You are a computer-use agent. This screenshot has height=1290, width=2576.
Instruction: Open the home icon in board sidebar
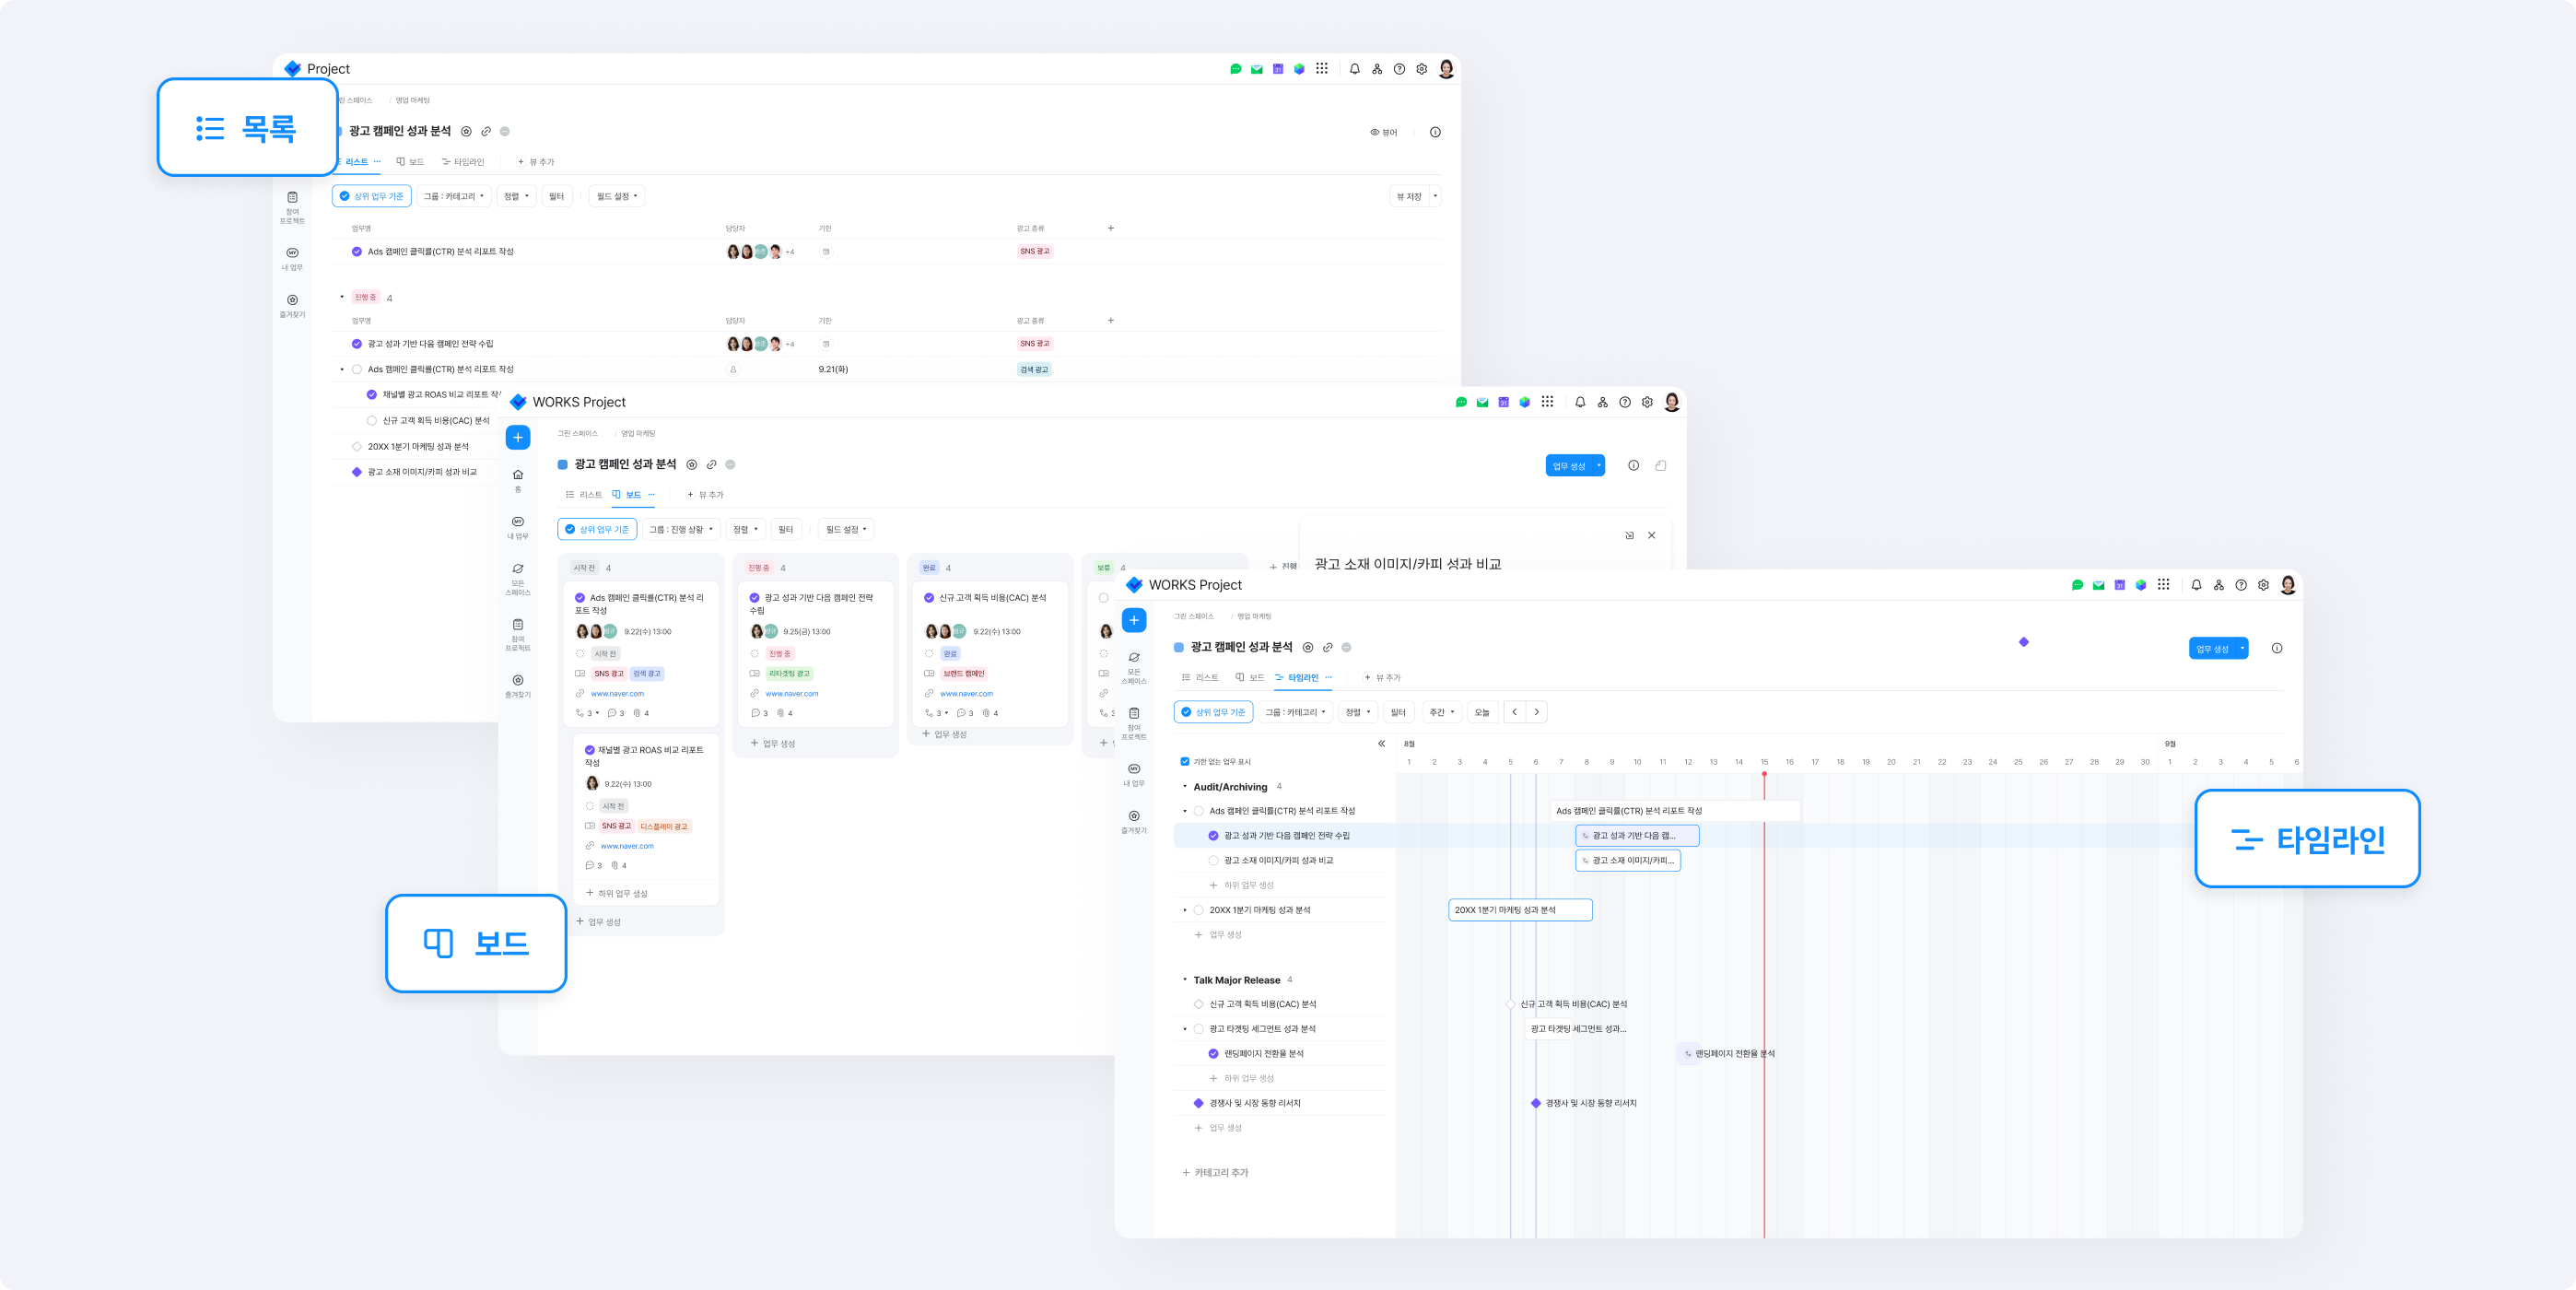pyautogui.click(x=518, y=475)
